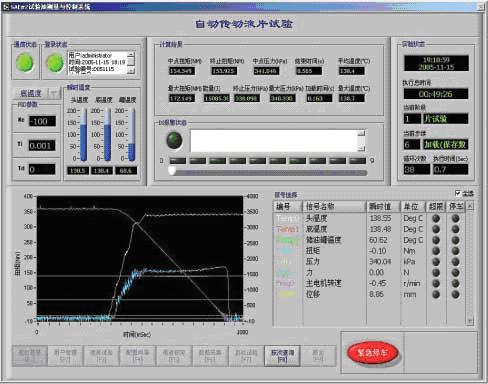
Task: Click the 超限 lamp in the 扭矩 row
Action: click(436, 251)
